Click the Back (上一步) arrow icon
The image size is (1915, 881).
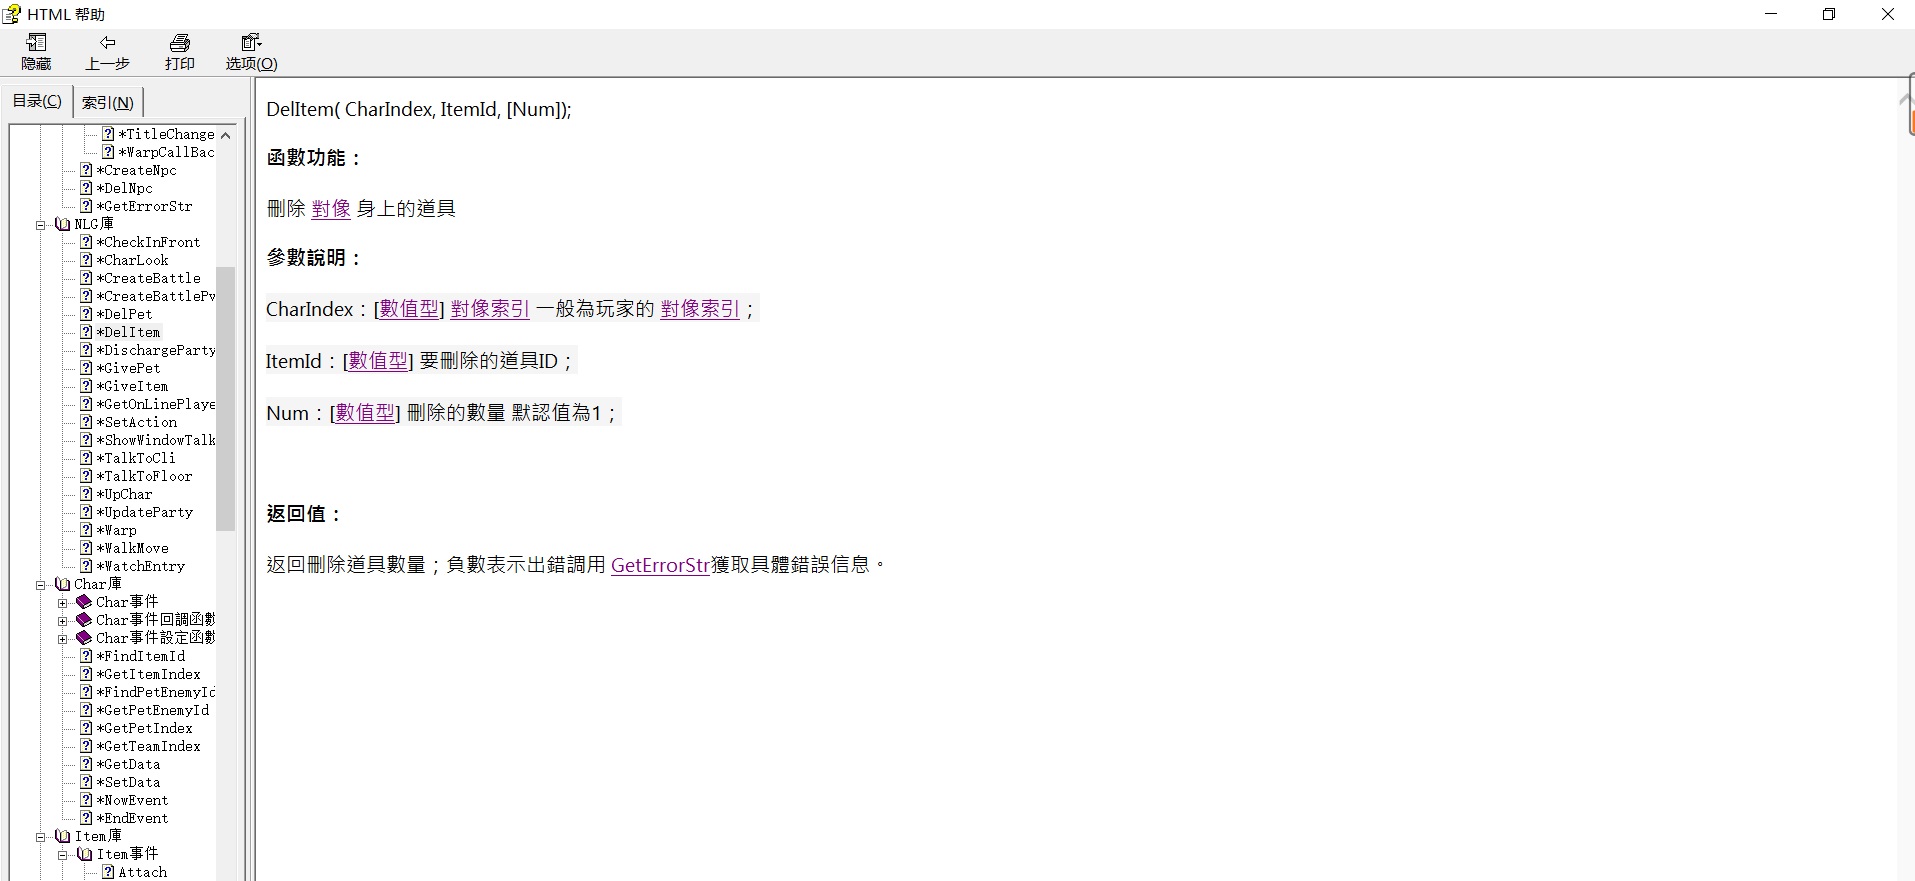[x=107, y=43]
